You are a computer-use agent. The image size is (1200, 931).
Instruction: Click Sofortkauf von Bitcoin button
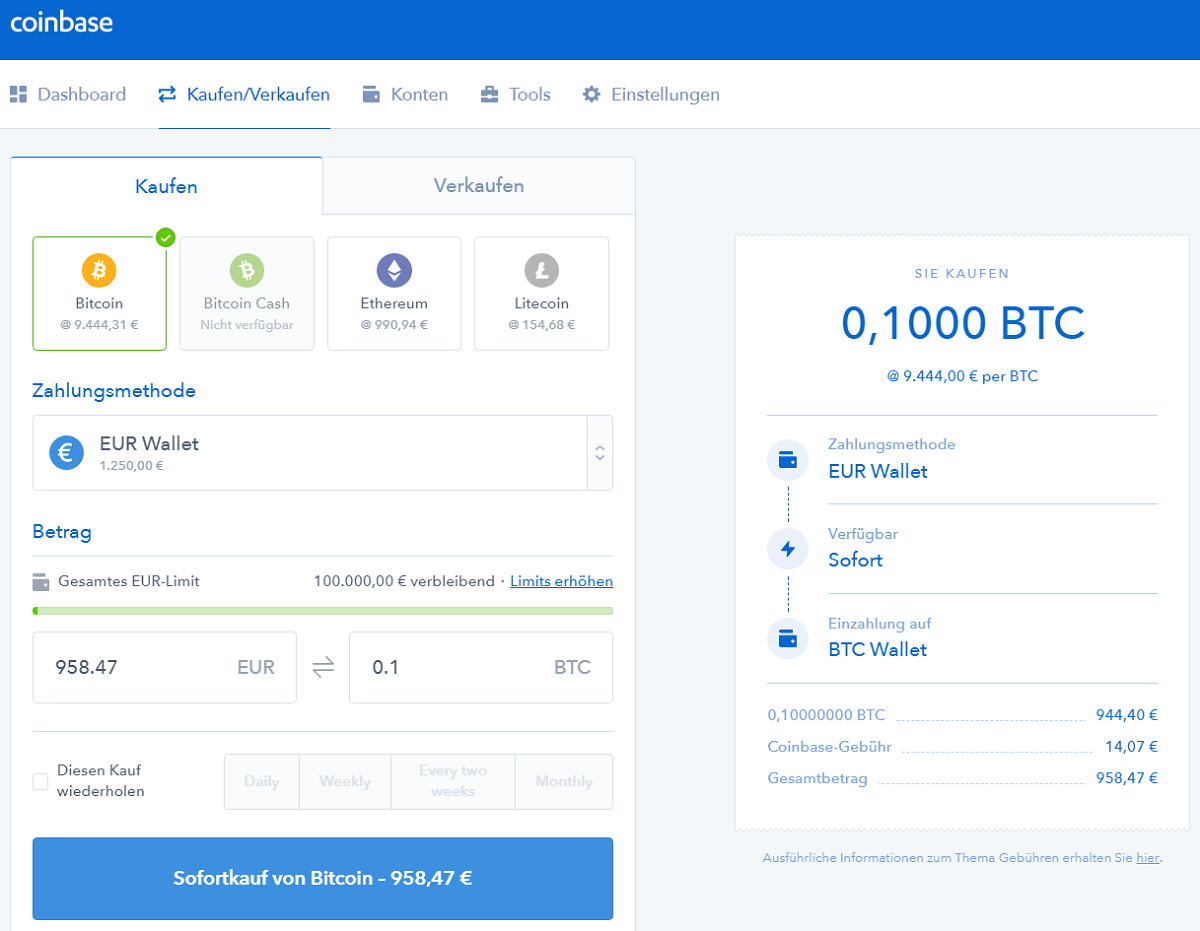click(x=323, y=879)
